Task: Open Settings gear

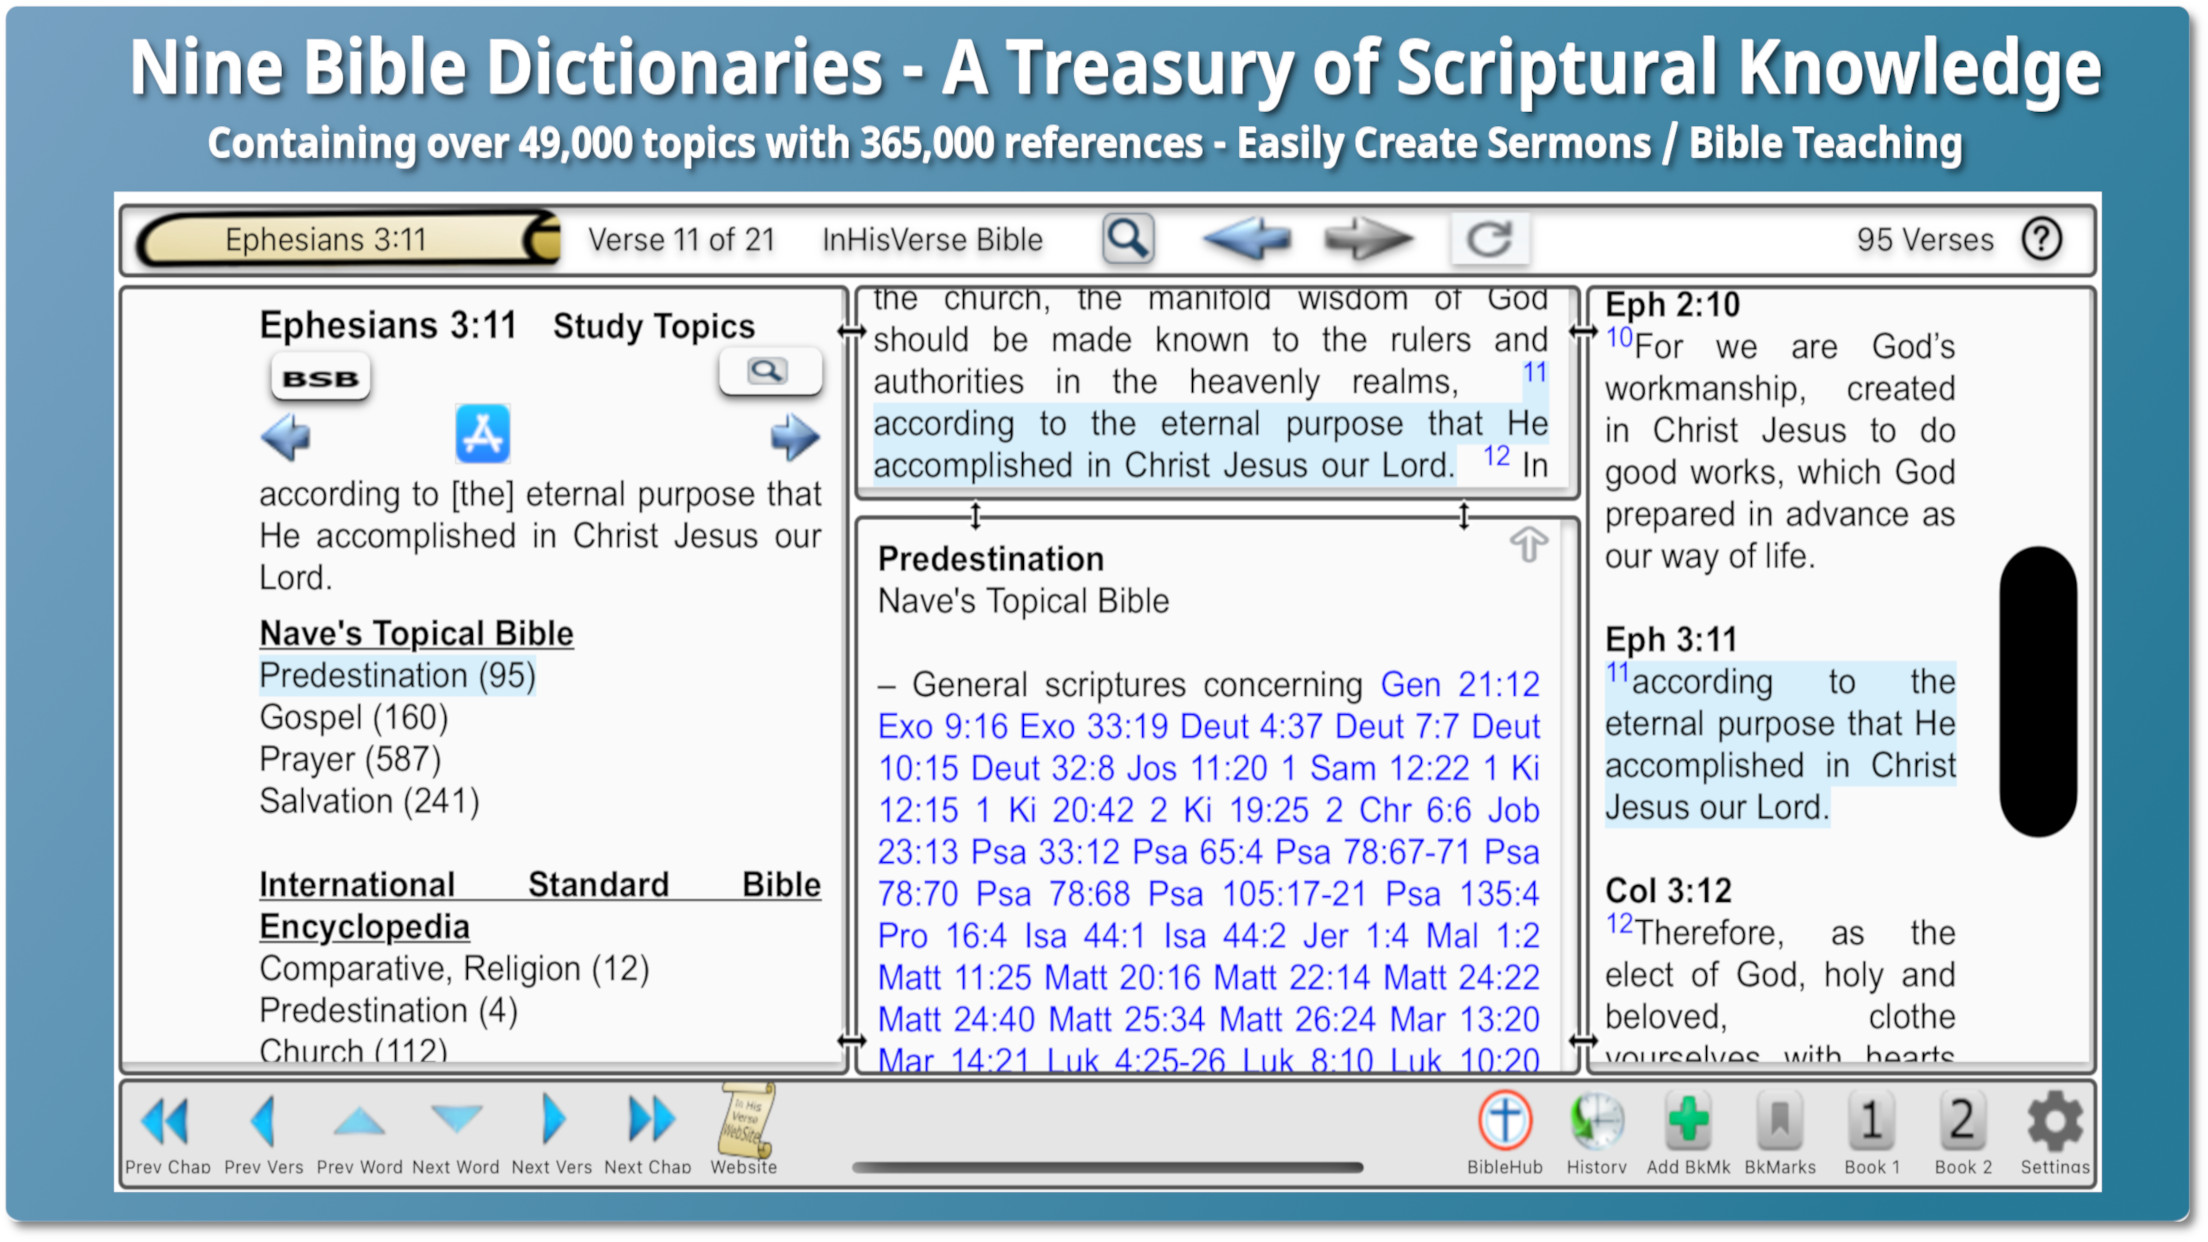Action: 2055,1133
